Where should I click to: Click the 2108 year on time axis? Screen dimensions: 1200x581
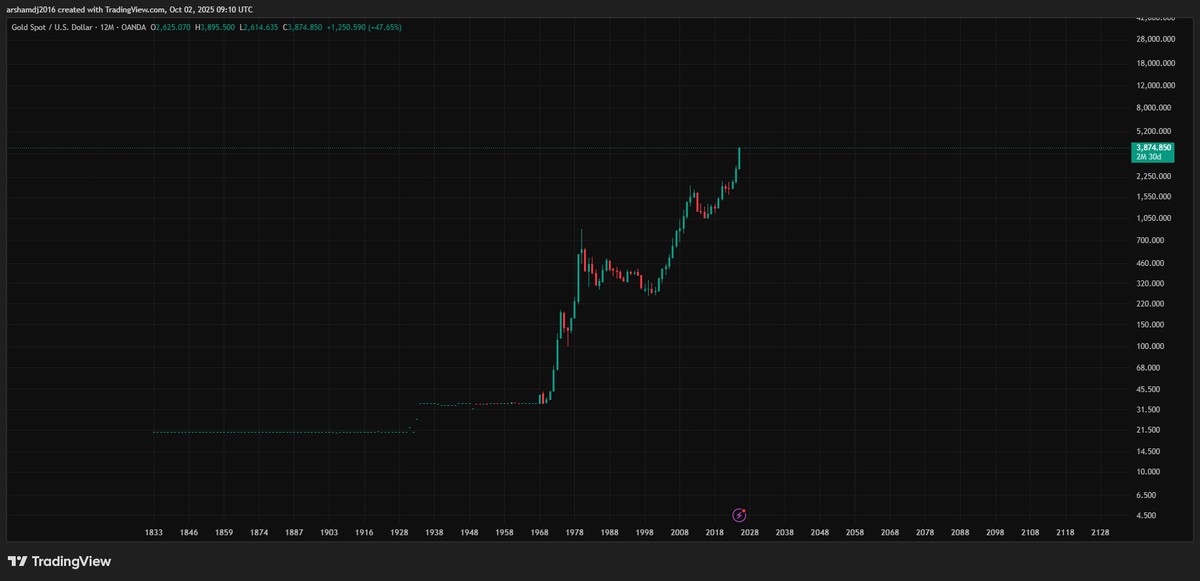(x=1029, y=534)
